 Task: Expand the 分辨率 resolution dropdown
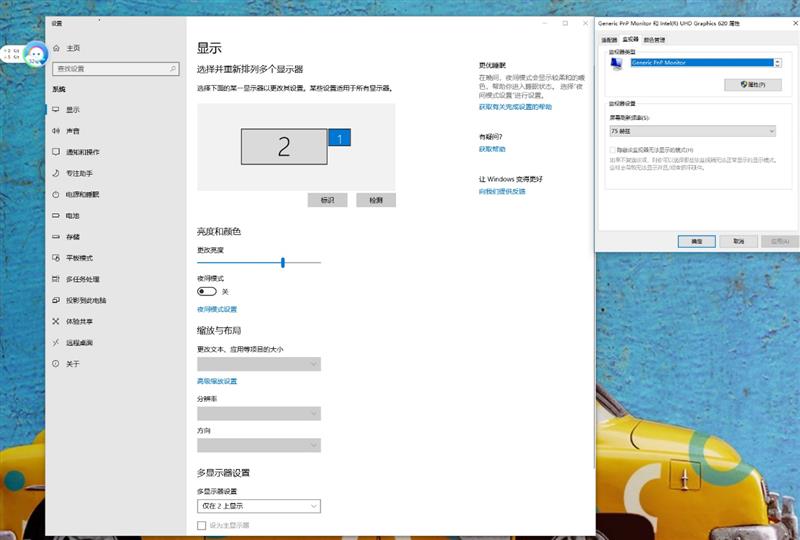(x=258, y=413)
